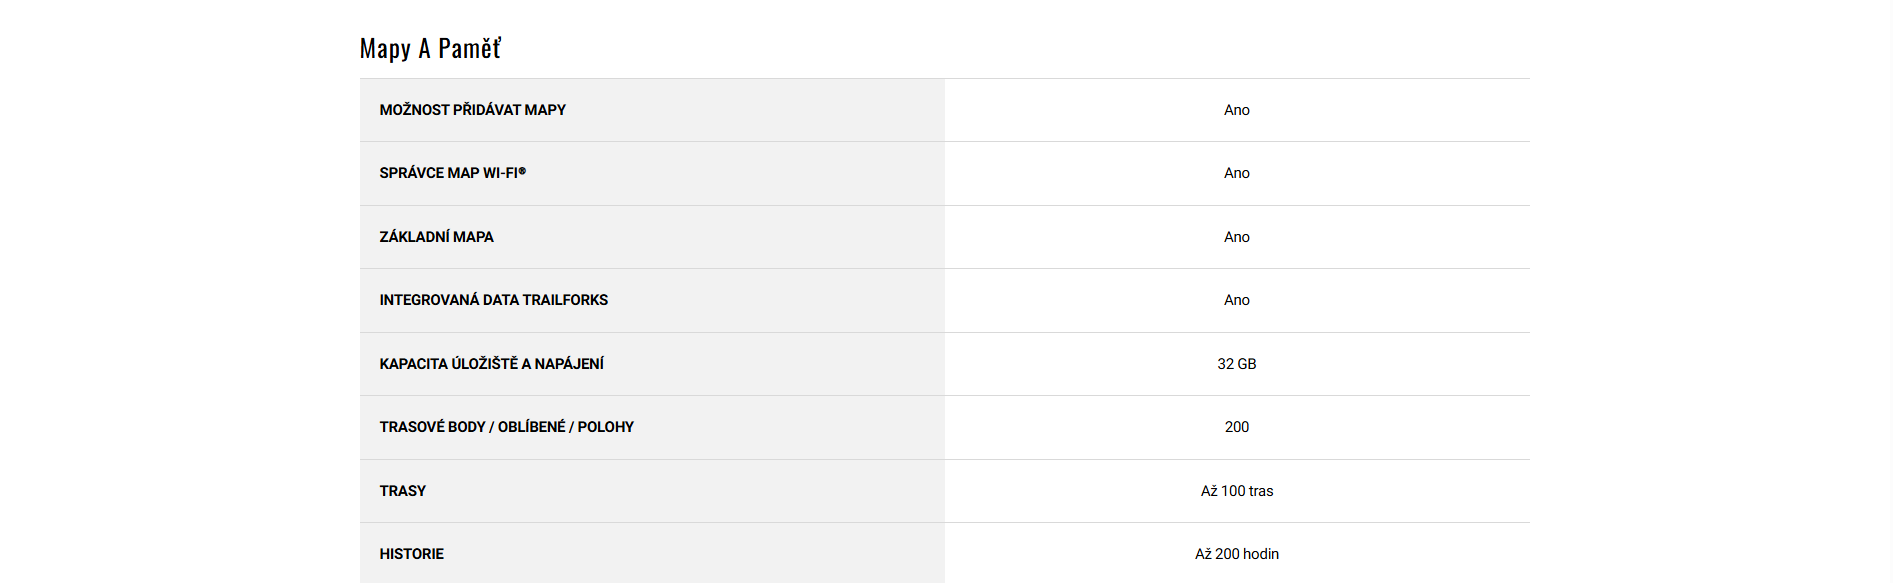The width and height of the screenshot is (1893, 583).
Task: Click the Ano value for MOŽNOST PŘIDÁVAT MAPY
Action: pos(1236,110)
